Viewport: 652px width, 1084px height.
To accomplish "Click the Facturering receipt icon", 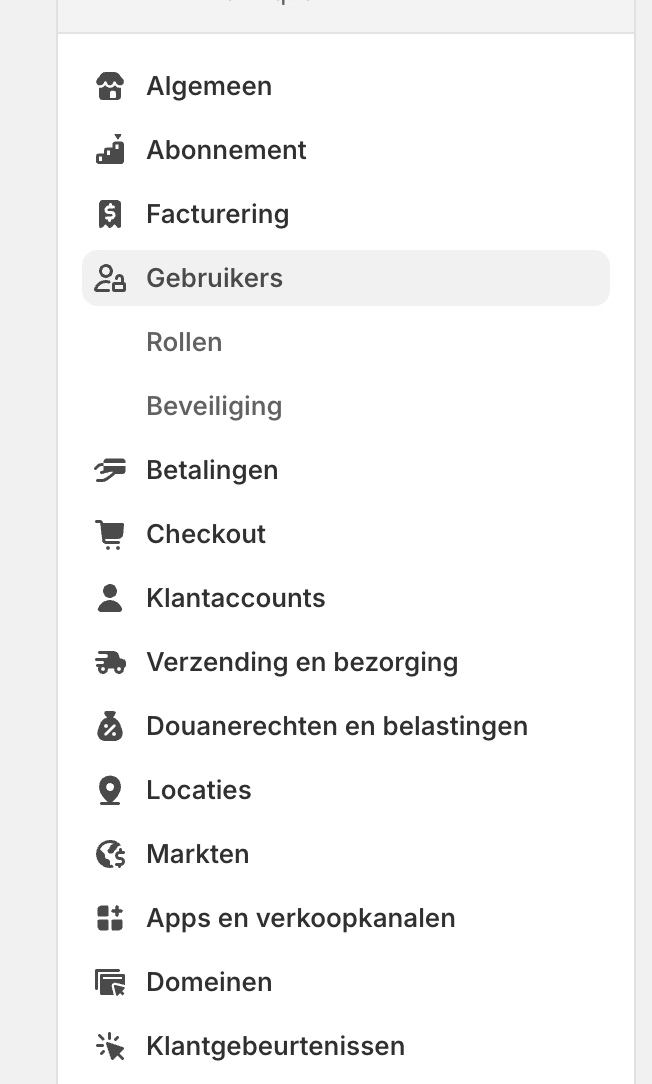I will [110, 214].
